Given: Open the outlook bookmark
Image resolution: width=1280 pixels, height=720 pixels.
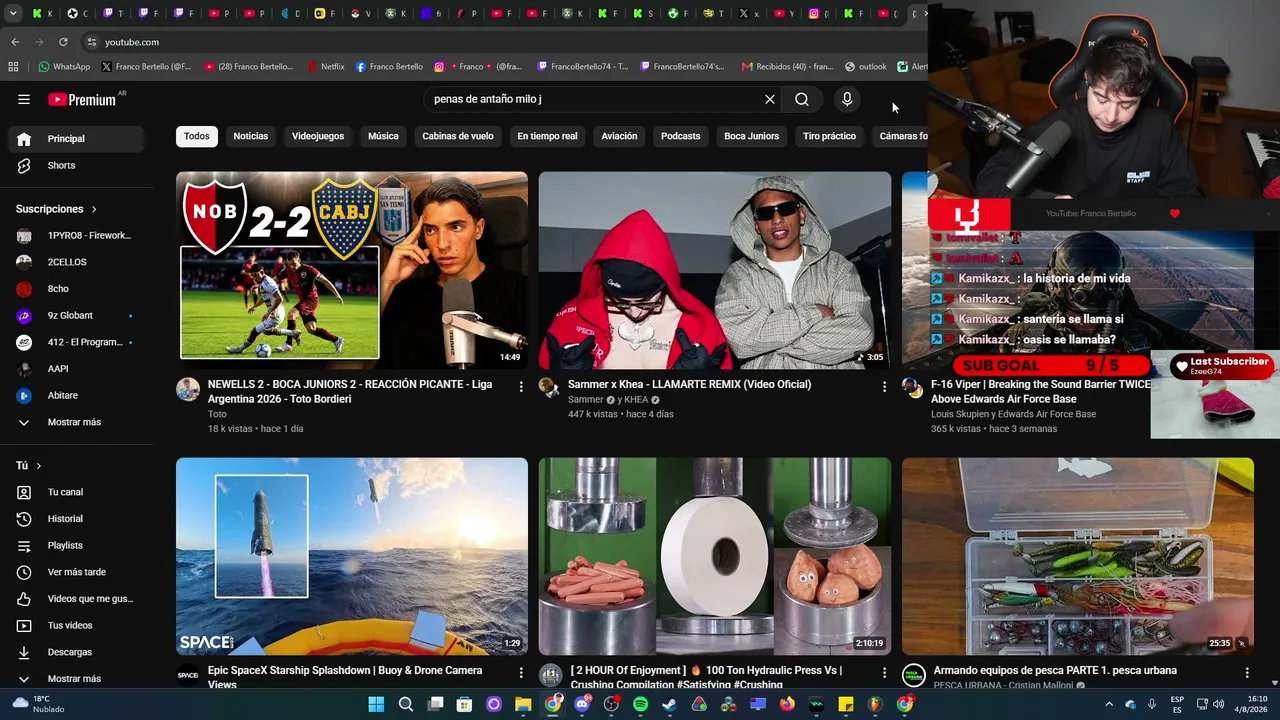Looking at the screenshot, I should (x=866, y=67).
